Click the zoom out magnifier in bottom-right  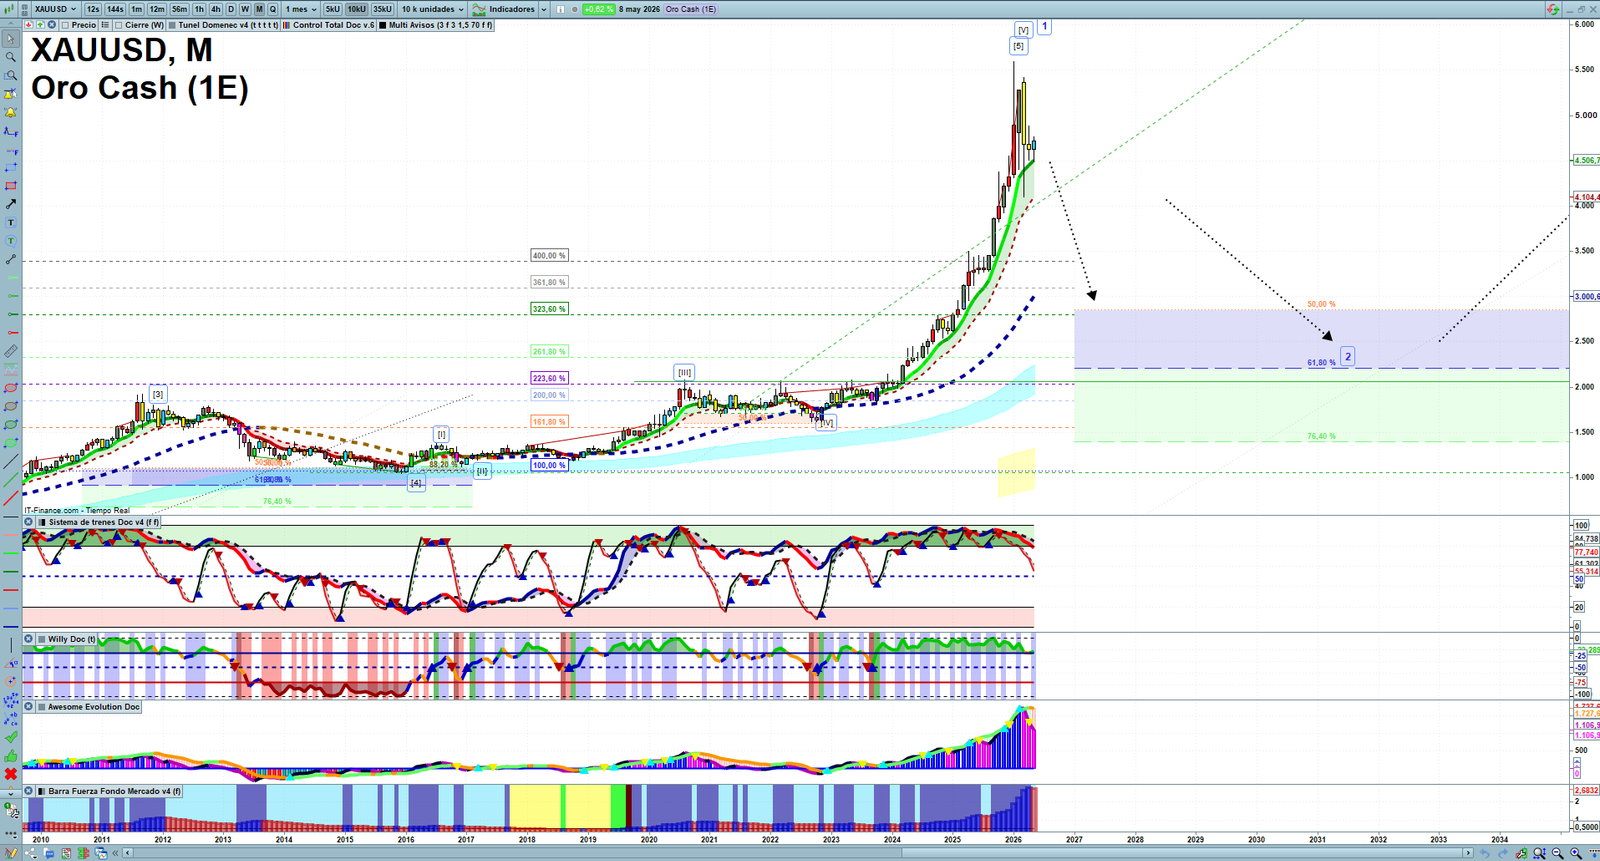tap(1557, 853)
